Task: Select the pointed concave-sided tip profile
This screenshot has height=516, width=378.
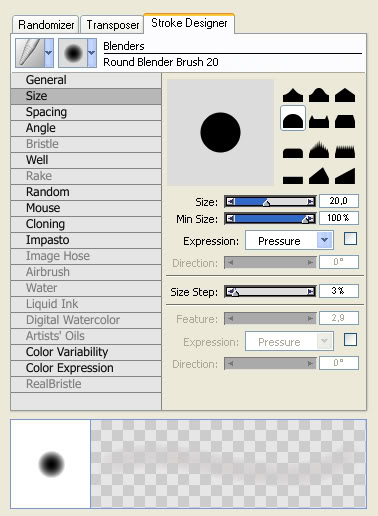Action: [293, 95]
